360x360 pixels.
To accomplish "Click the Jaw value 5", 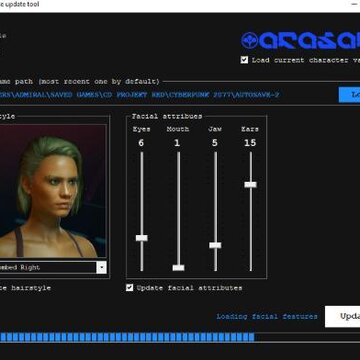I will (215, 143).
